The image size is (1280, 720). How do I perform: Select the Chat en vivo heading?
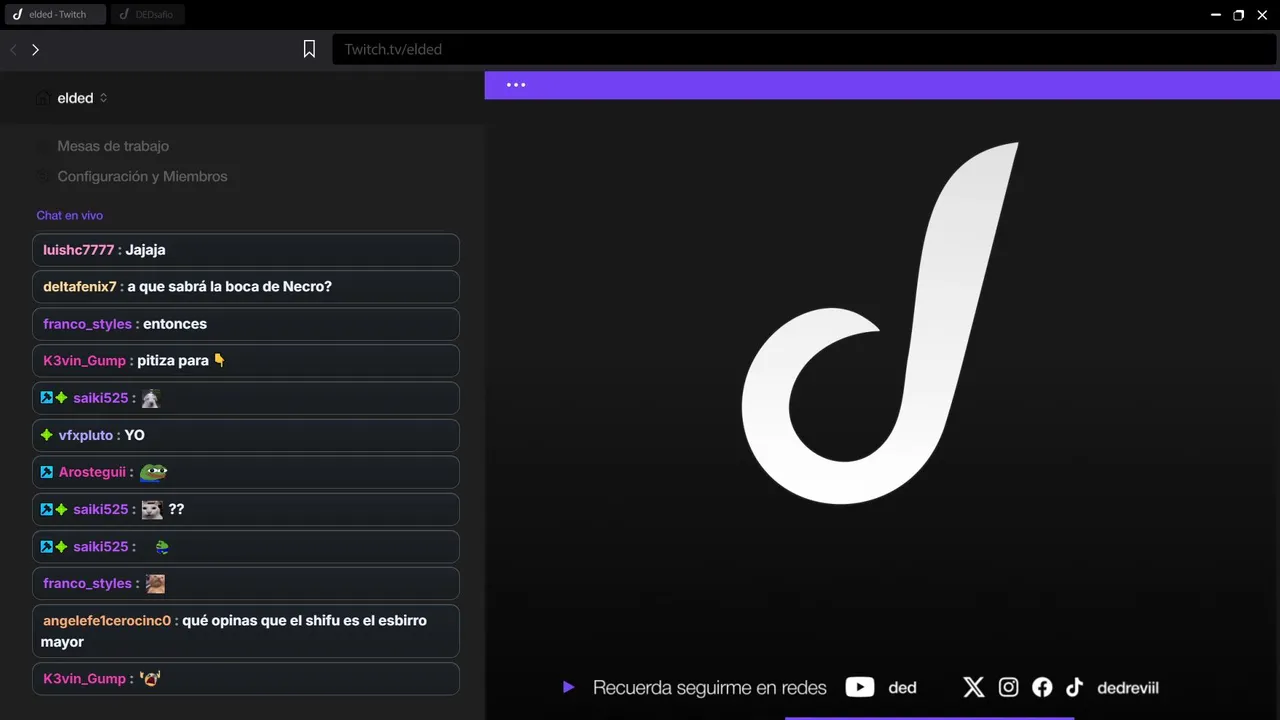pyautogui.click(x=70, y=216)
